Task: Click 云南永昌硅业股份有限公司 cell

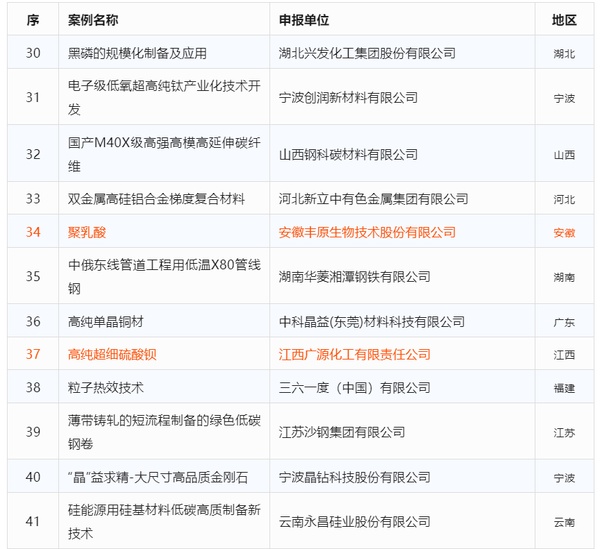Action: tap(354, 521)
